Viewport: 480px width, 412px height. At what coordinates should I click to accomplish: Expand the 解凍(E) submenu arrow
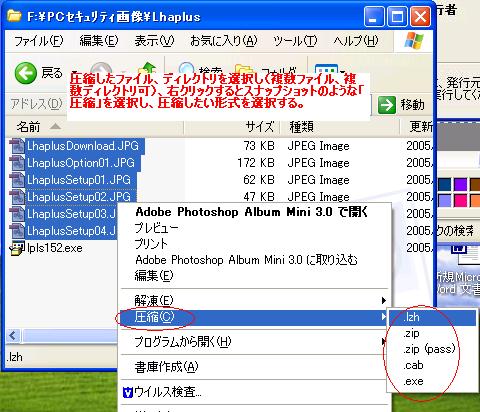(383, 301)
